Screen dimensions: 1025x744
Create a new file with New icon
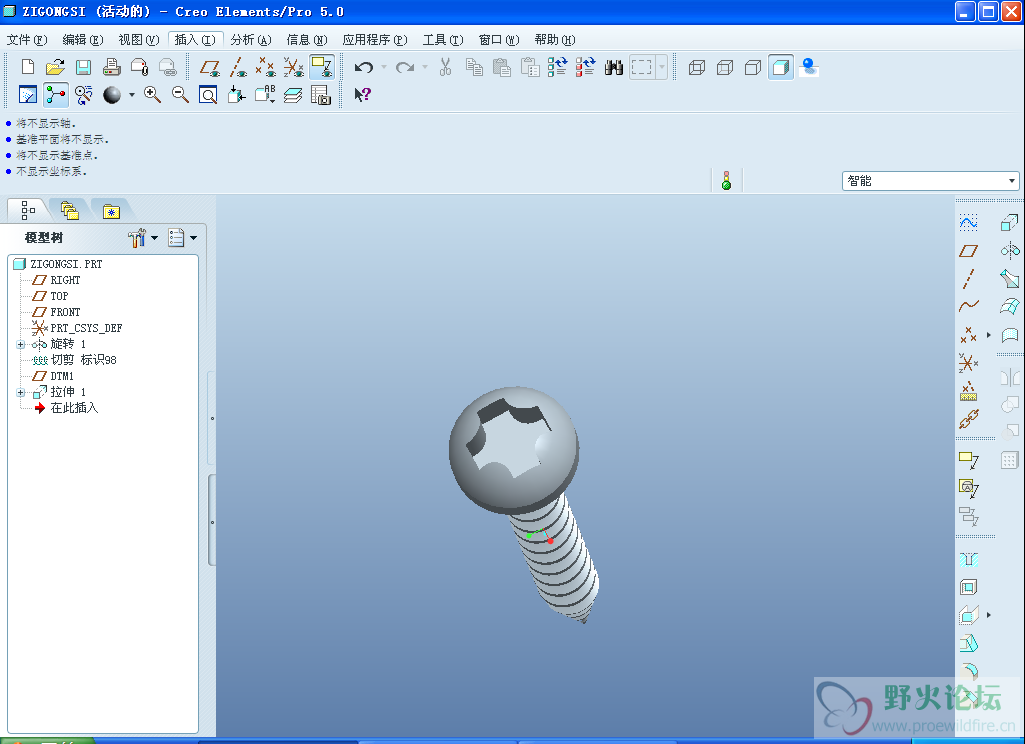click(x=27, y=67)
